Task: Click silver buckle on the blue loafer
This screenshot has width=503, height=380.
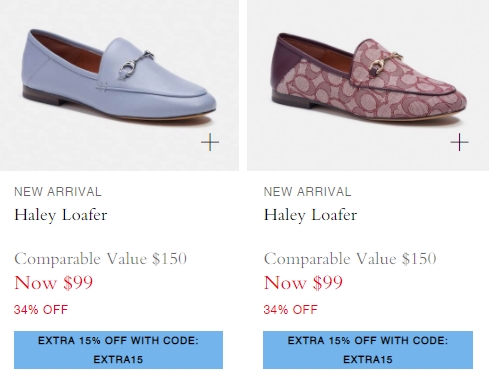Action: [x=135, y=64]
